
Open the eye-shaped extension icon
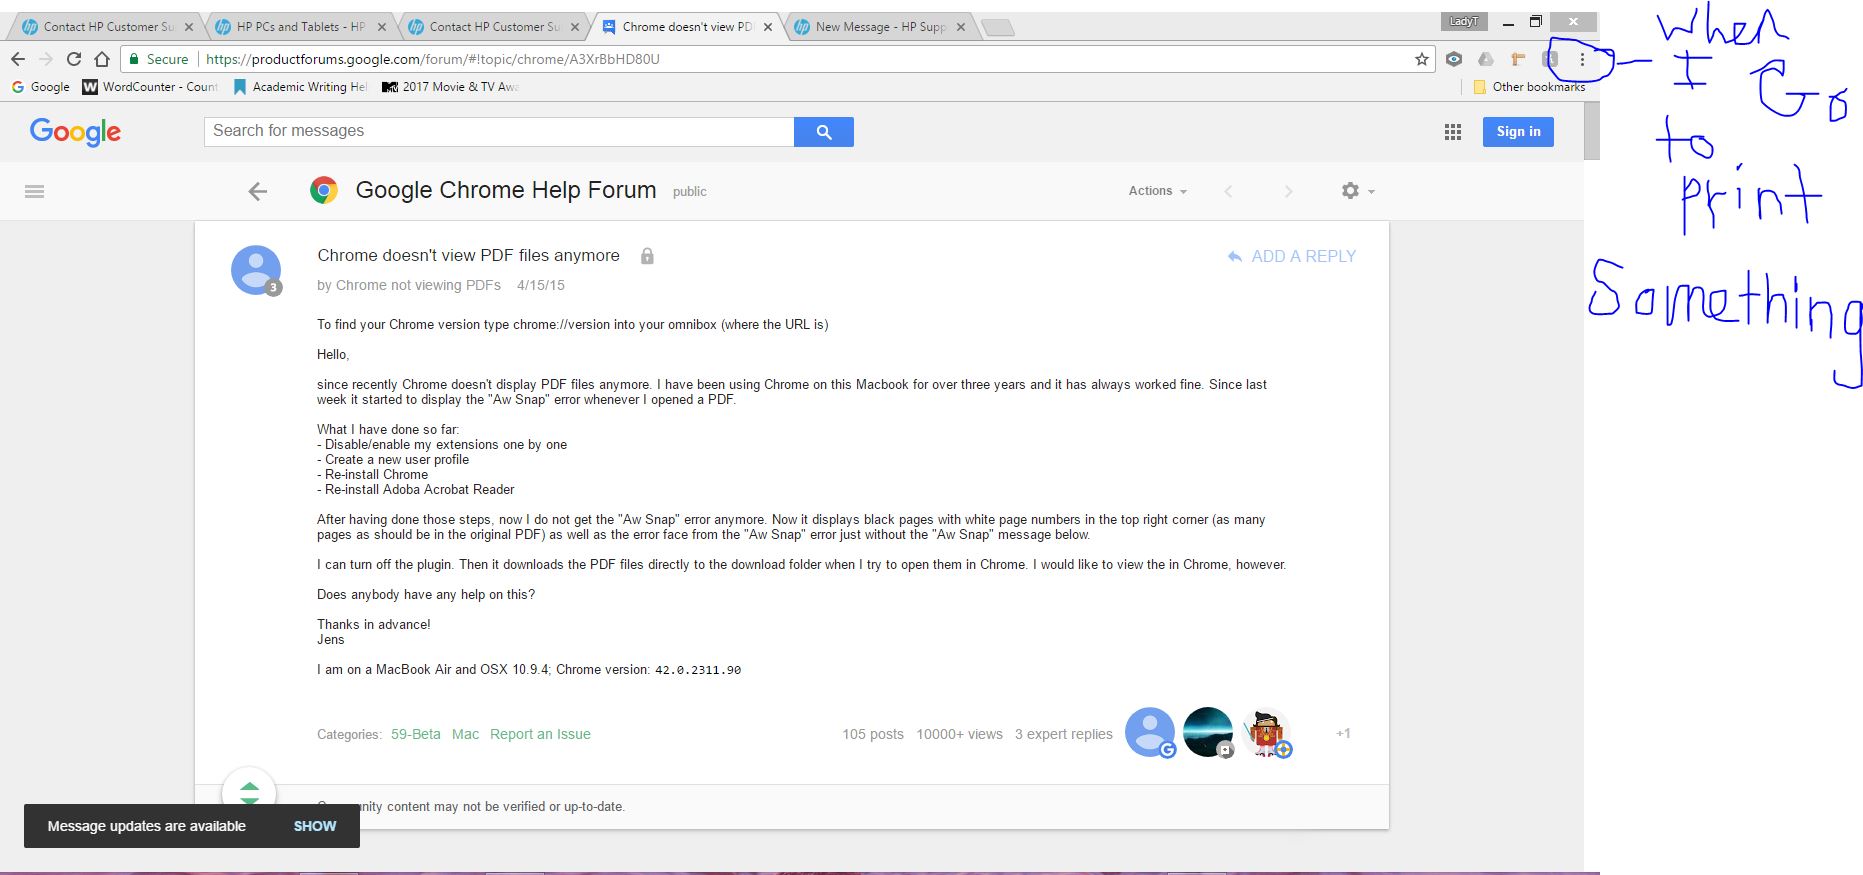(1454, 59)
